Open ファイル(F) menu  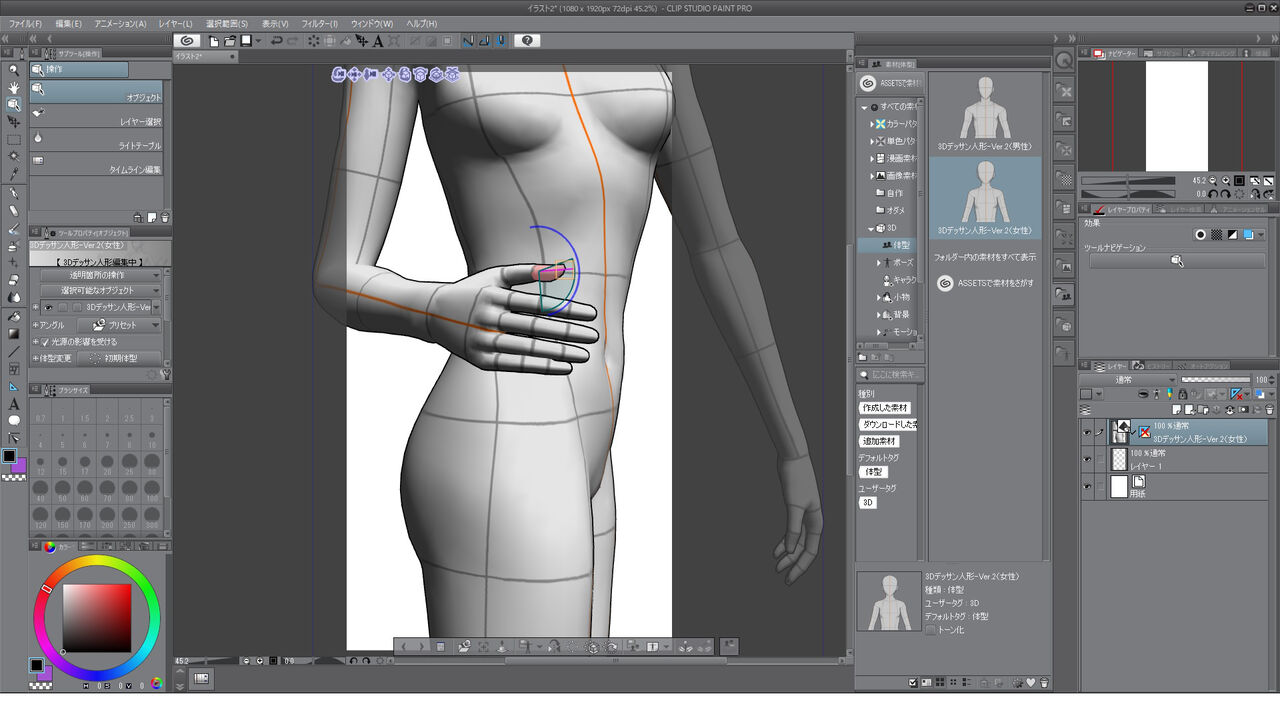click(x=25, y=23)
